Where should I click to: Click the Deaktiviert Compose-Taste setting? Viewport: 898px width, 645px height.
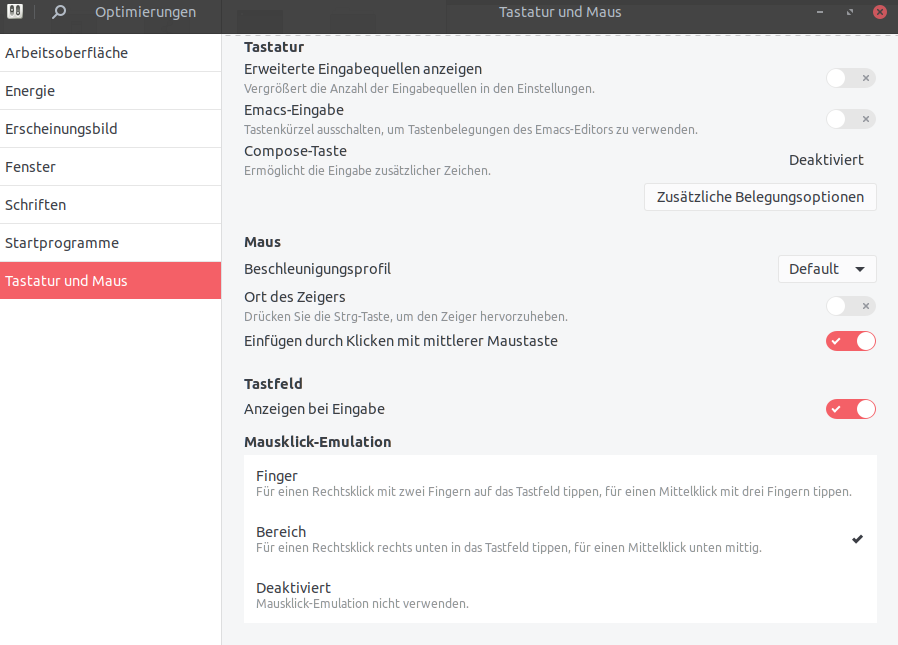826,160
